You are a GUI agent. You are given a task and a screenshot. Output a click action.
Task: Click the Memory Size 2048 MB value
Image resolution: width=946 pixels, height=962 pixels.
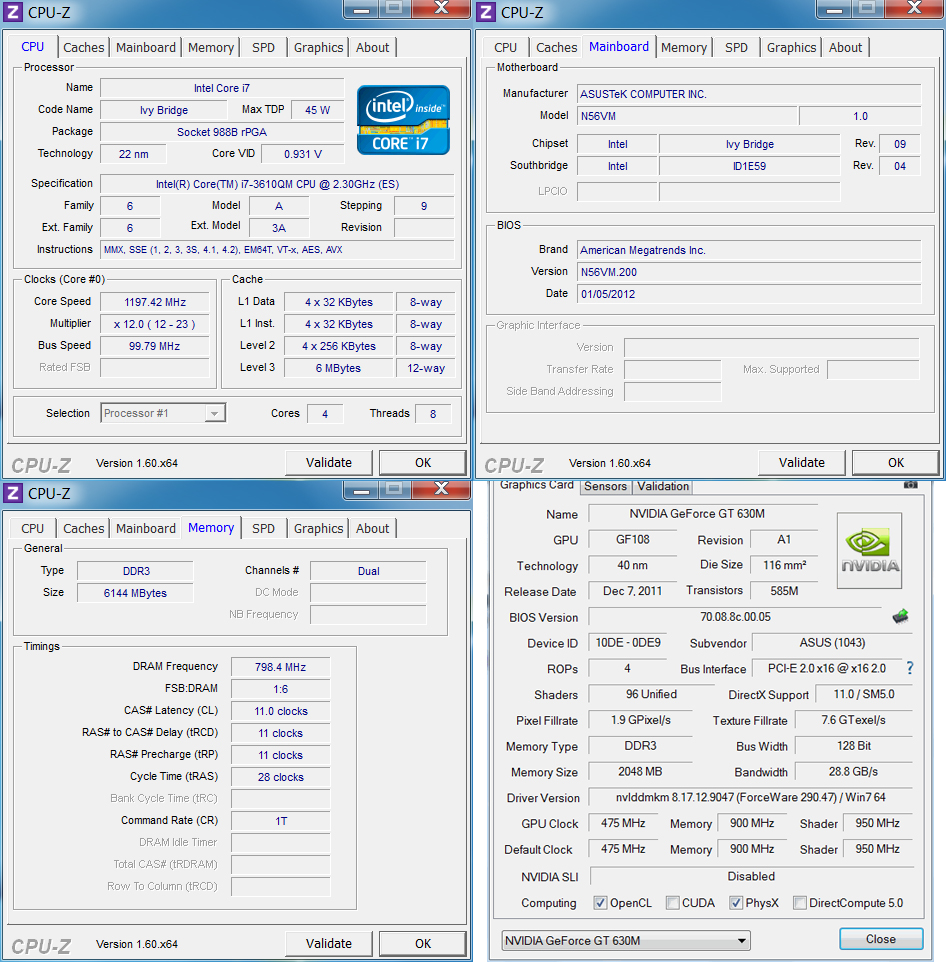pos(640,771)
